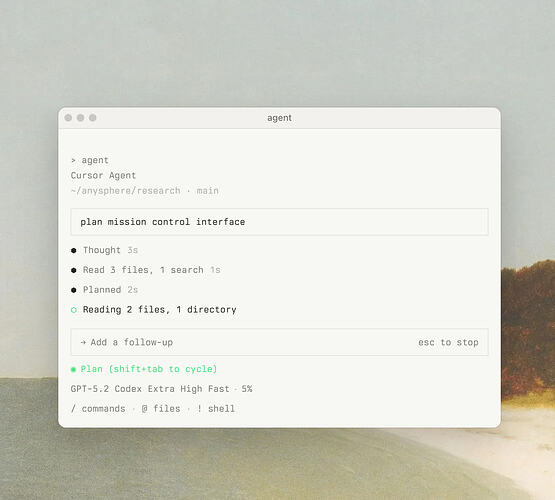Image resolution: width=555 pixels, height=500 pixels.
Task: Click the '/ commands' hint
Action: [x=98, y=409]
